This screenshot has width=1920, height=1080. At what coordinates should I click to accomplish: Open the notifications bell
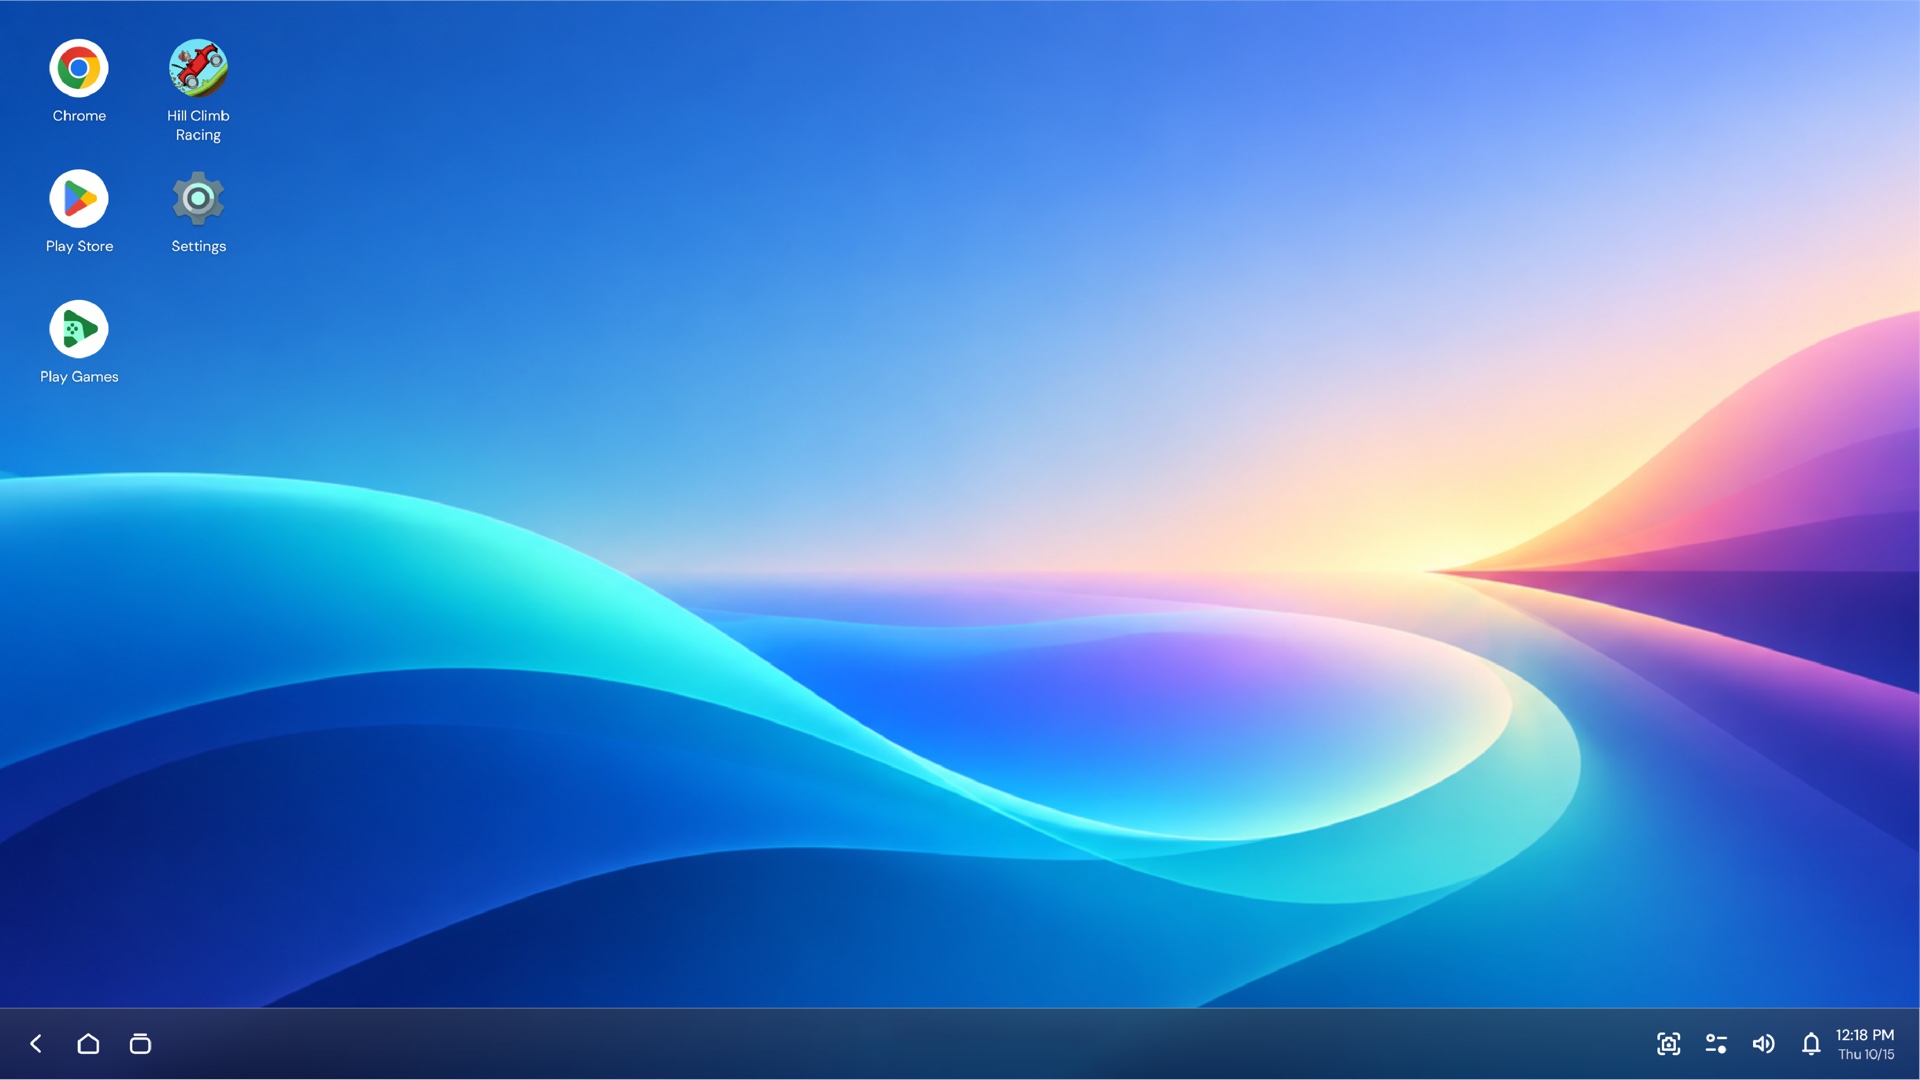1811,1044
